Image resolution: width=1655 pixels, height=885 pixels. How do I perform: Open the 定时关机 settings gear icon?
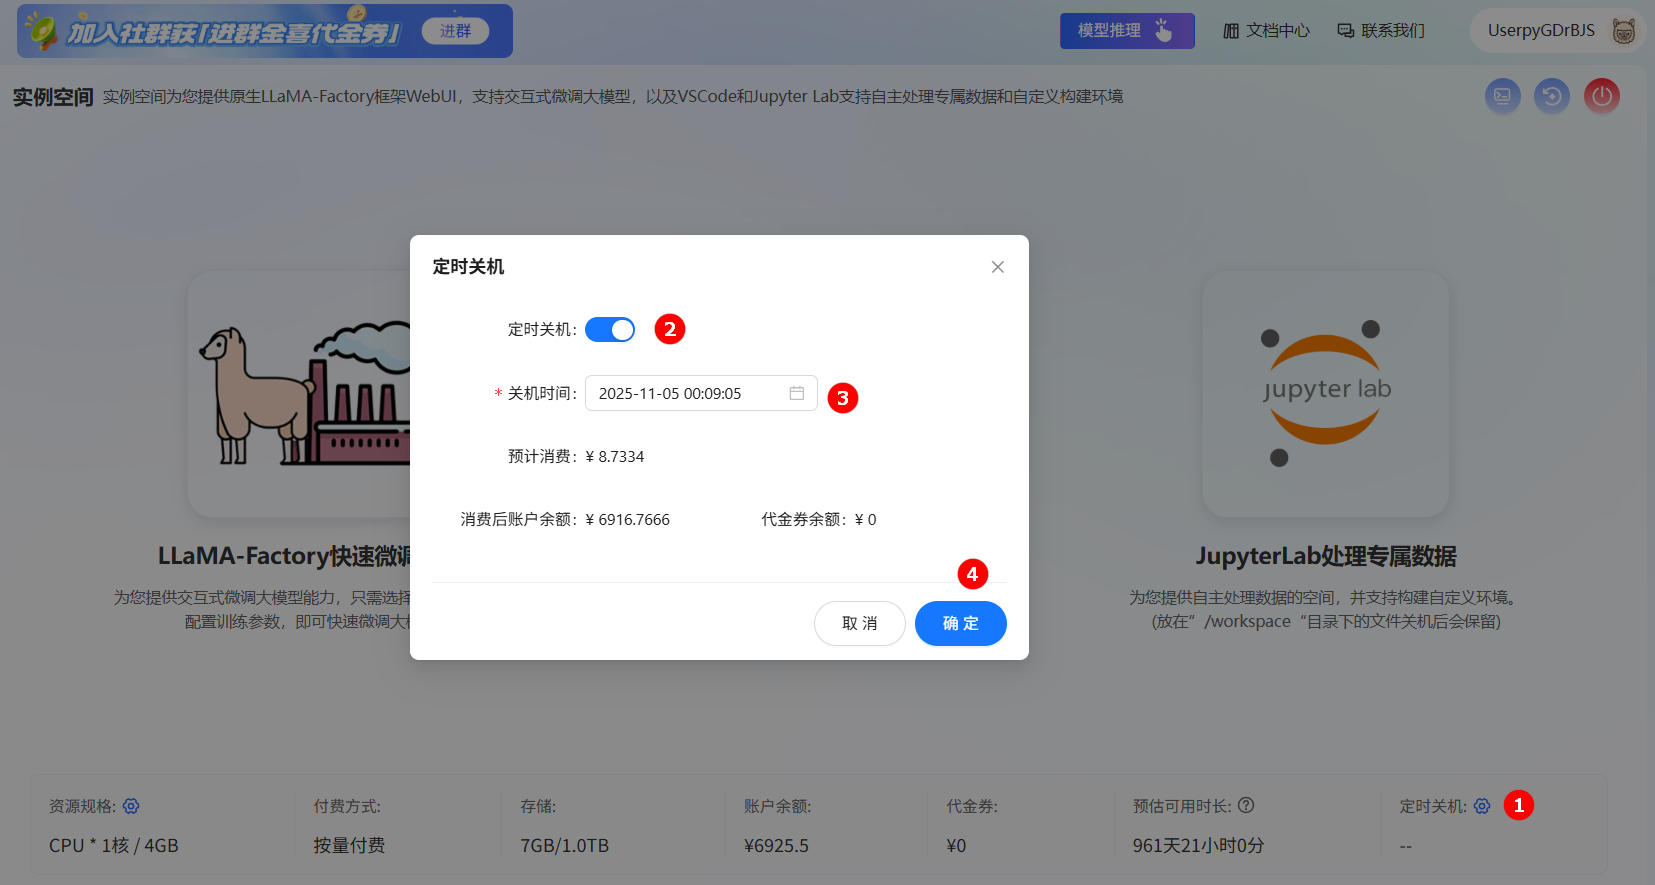click(1482, 806)
